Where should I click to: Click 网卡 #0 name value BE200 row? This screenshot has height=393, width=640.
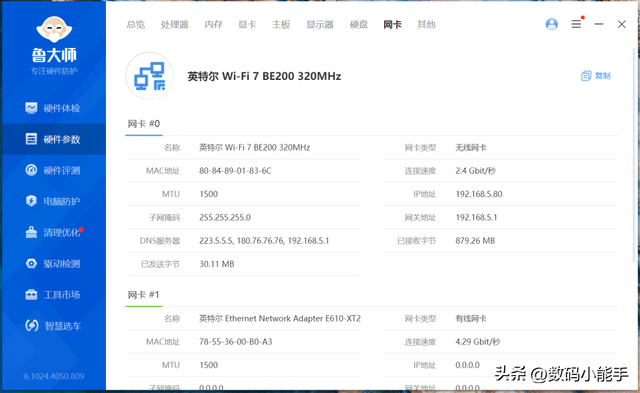pyautogui.click(x=254, y=147)
